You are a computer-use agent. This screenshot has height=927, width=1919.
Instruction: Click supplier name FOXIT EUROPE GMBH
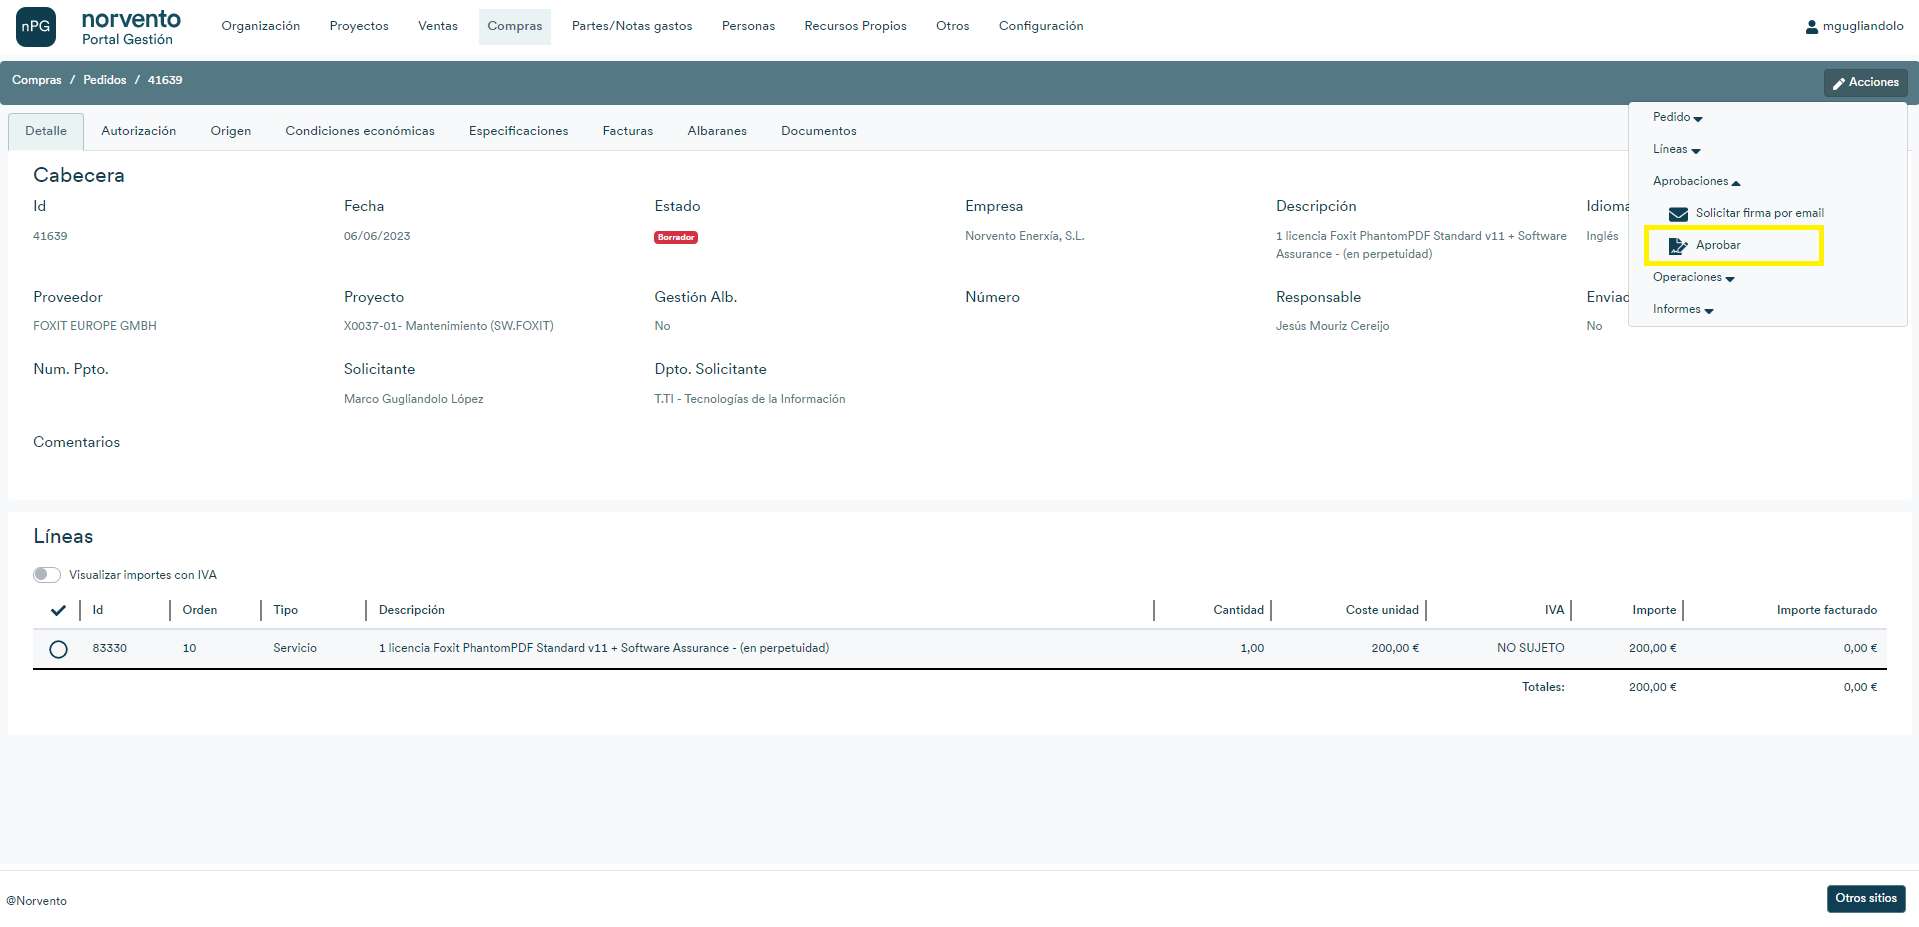pyautogui.click(x=95, y=326)
